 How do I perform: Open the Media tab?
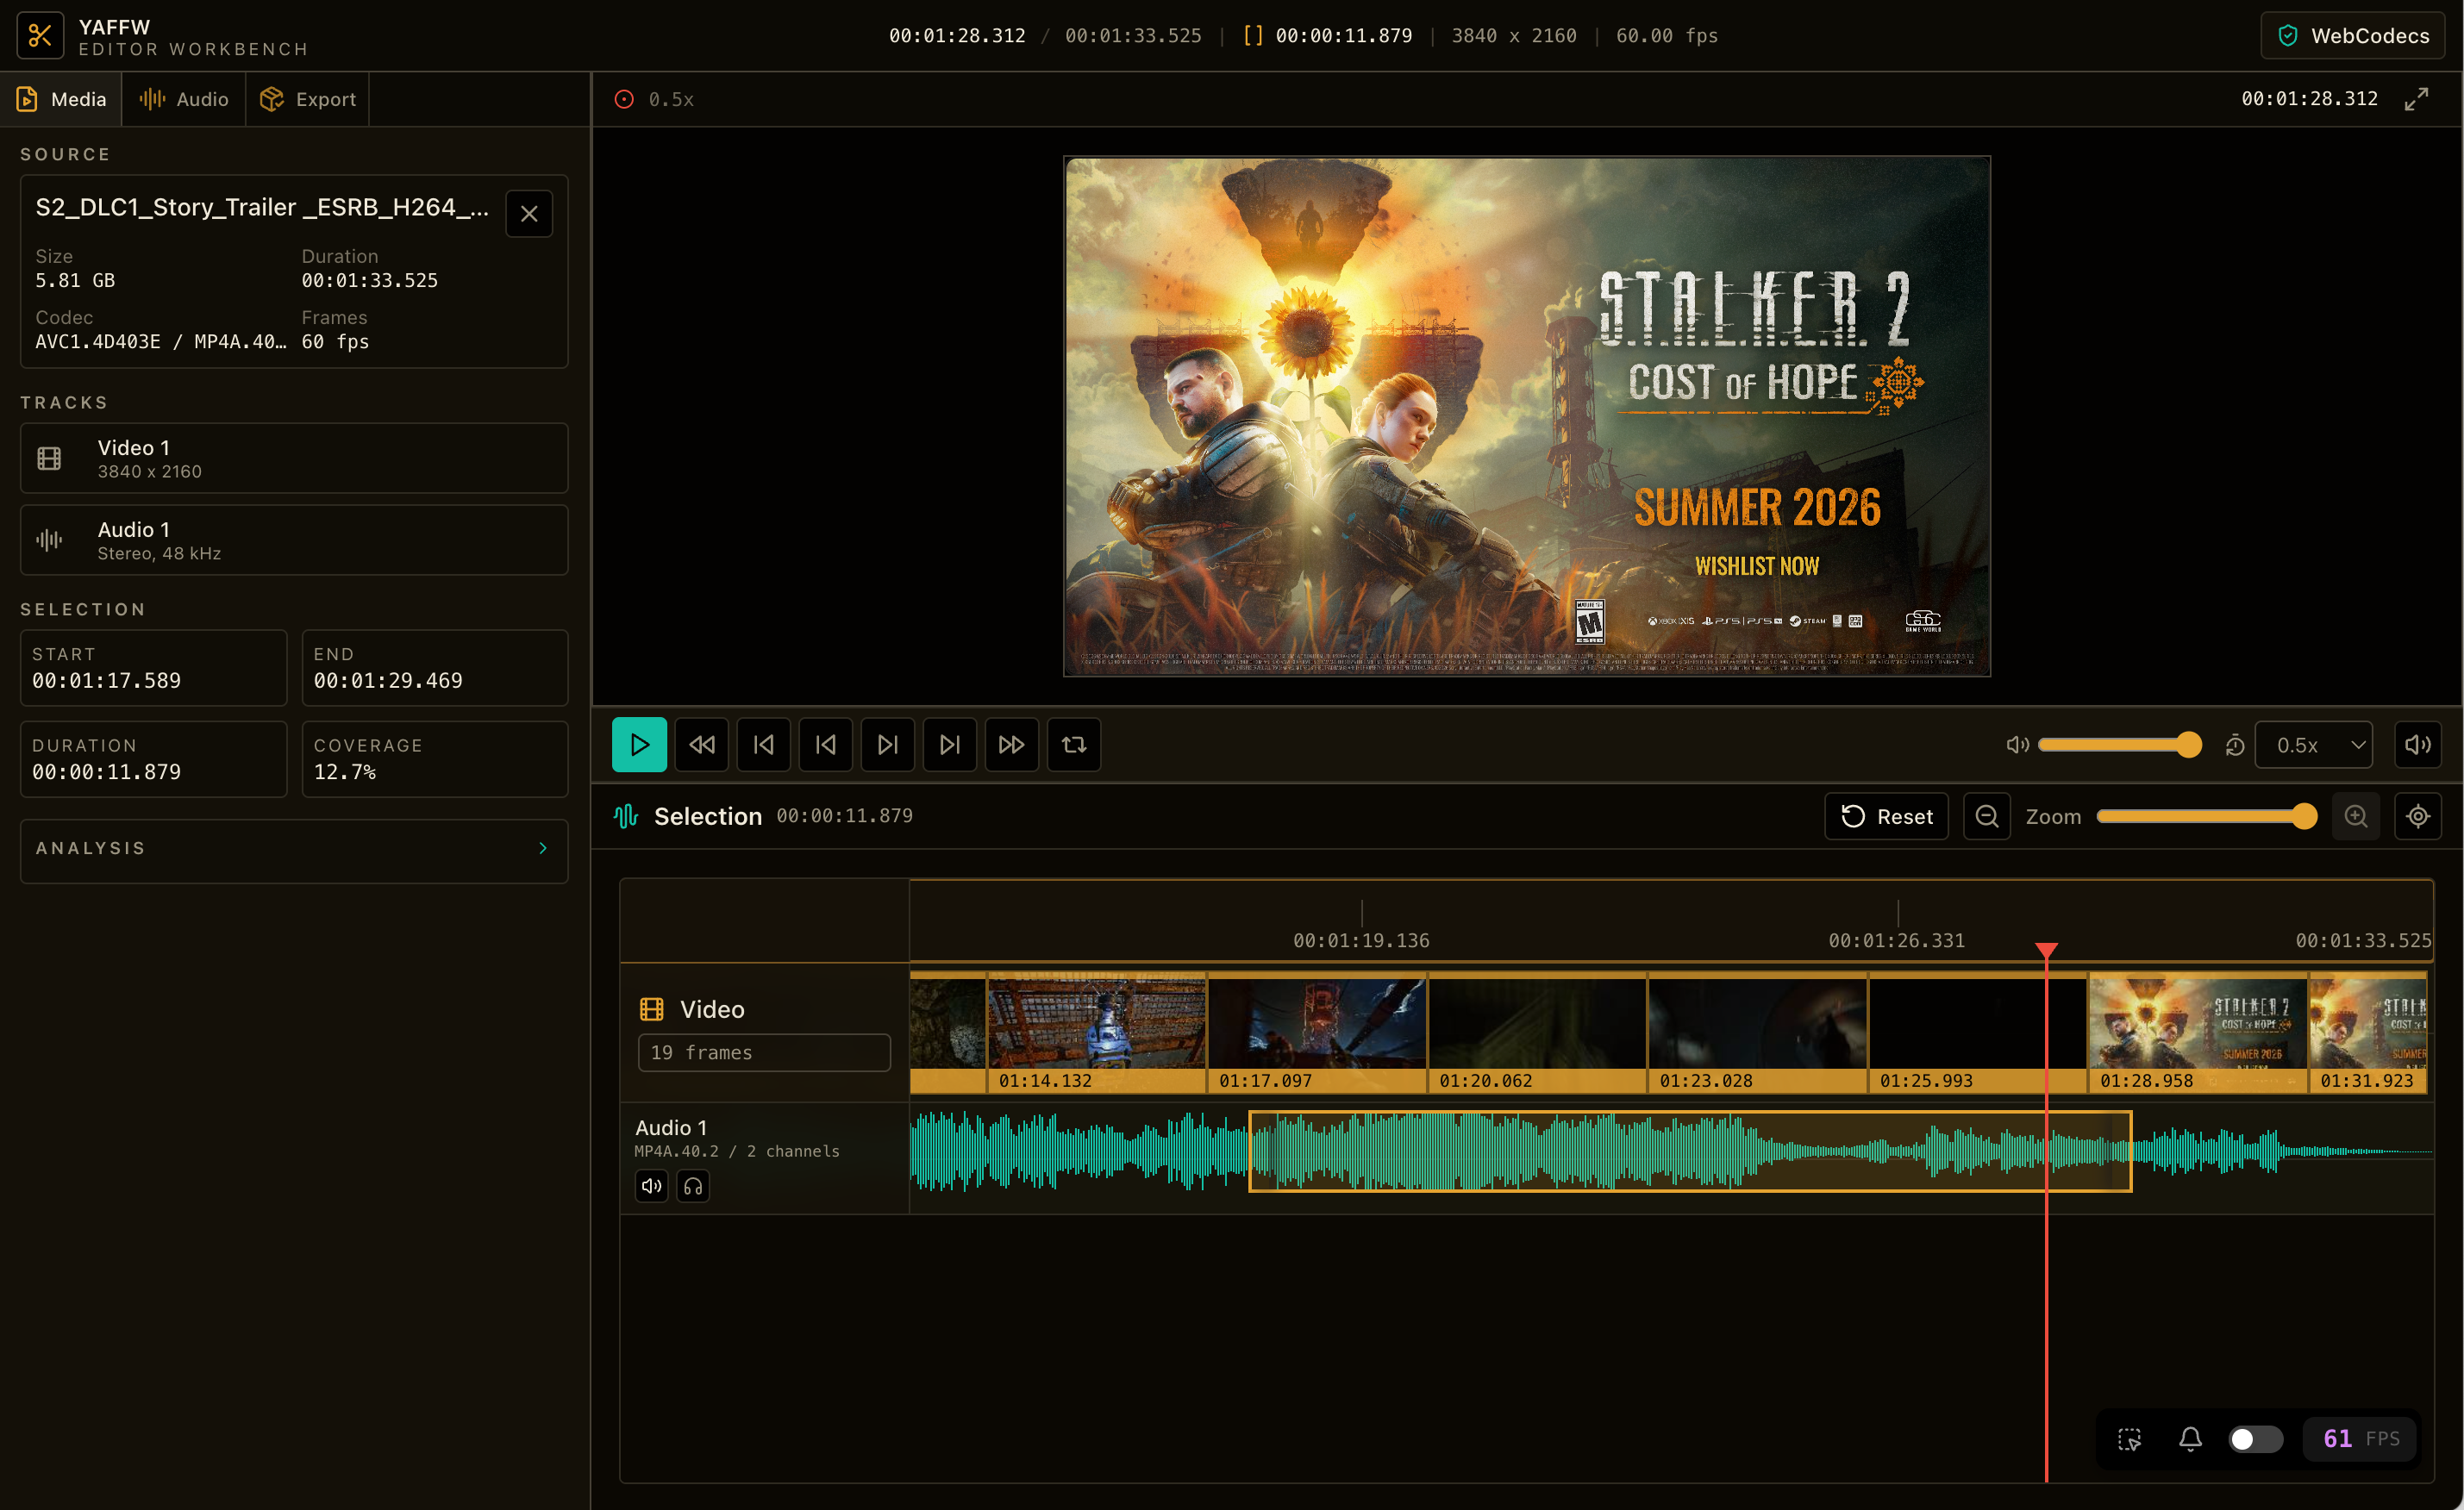click(61, 99)
